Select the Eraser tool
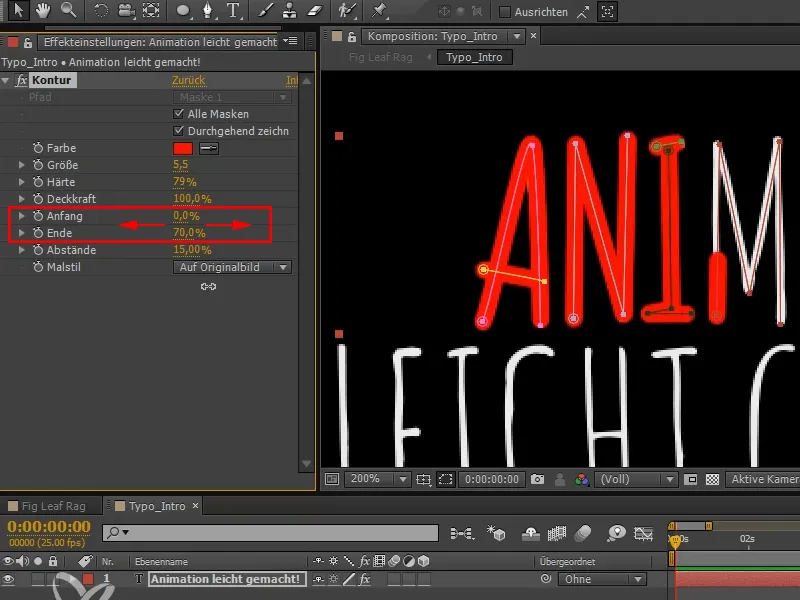Viewport: 800px width, 600px height. click(316, 10)
